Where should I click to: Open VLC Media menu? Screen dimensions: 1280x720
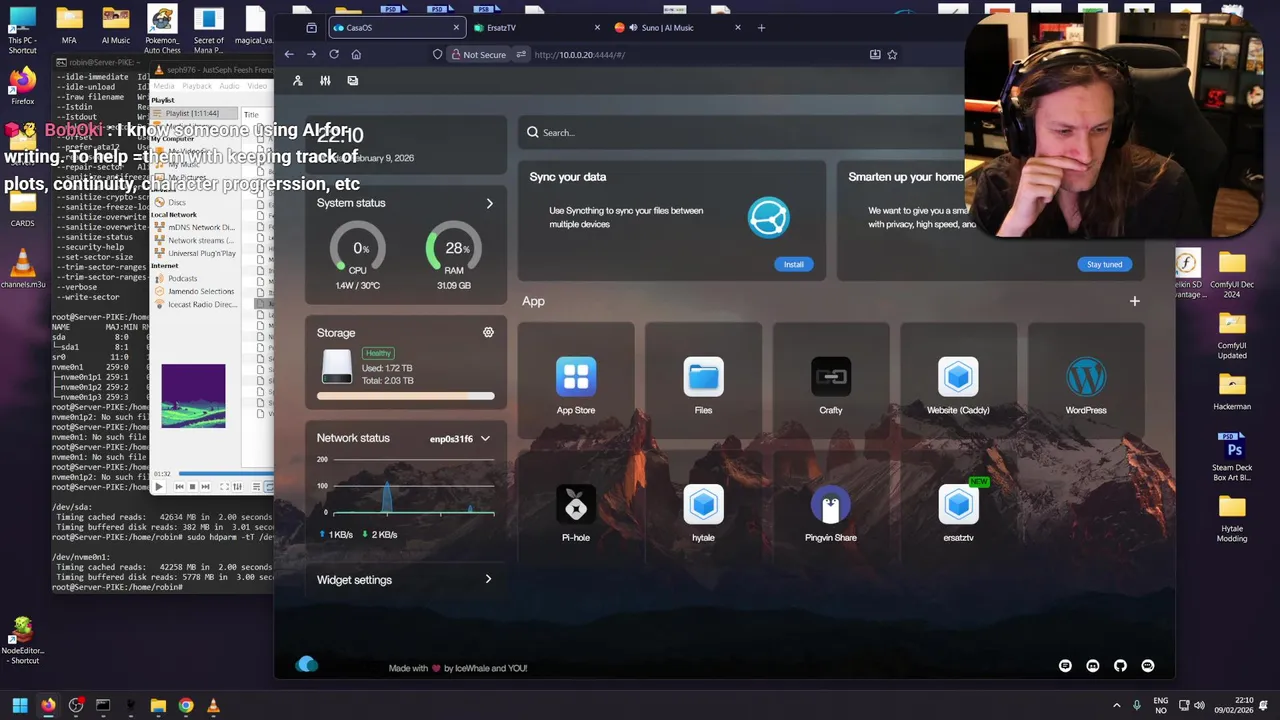[163, 86]
